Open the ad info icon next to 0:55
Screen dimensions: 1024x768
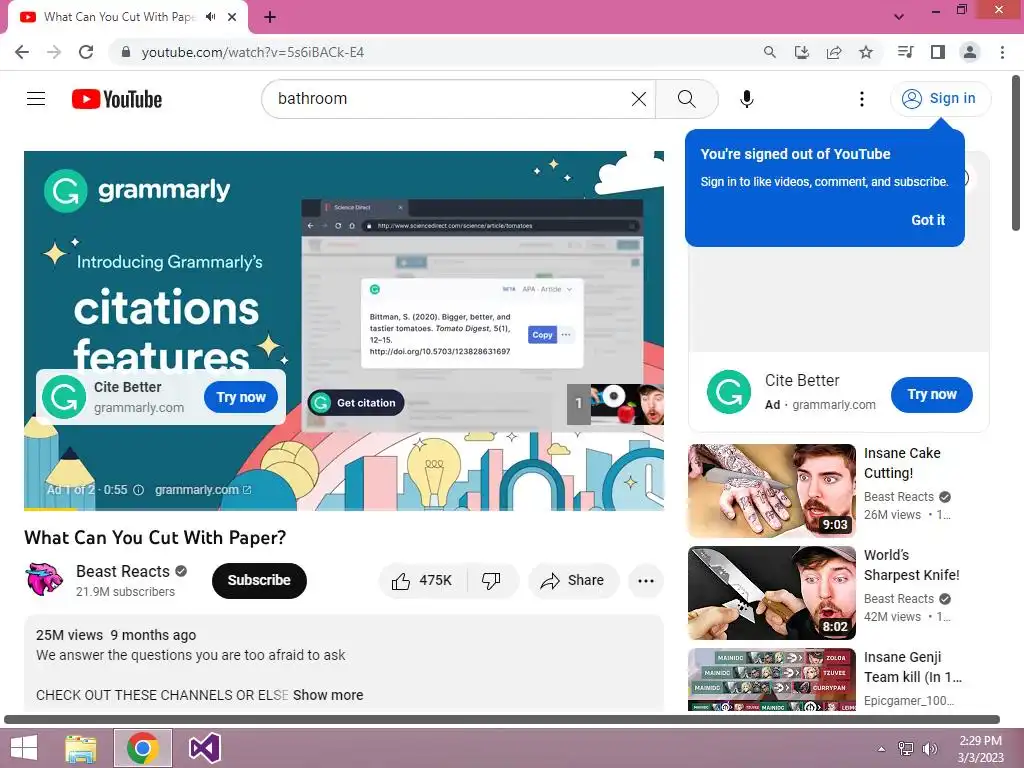pos(138,490)
